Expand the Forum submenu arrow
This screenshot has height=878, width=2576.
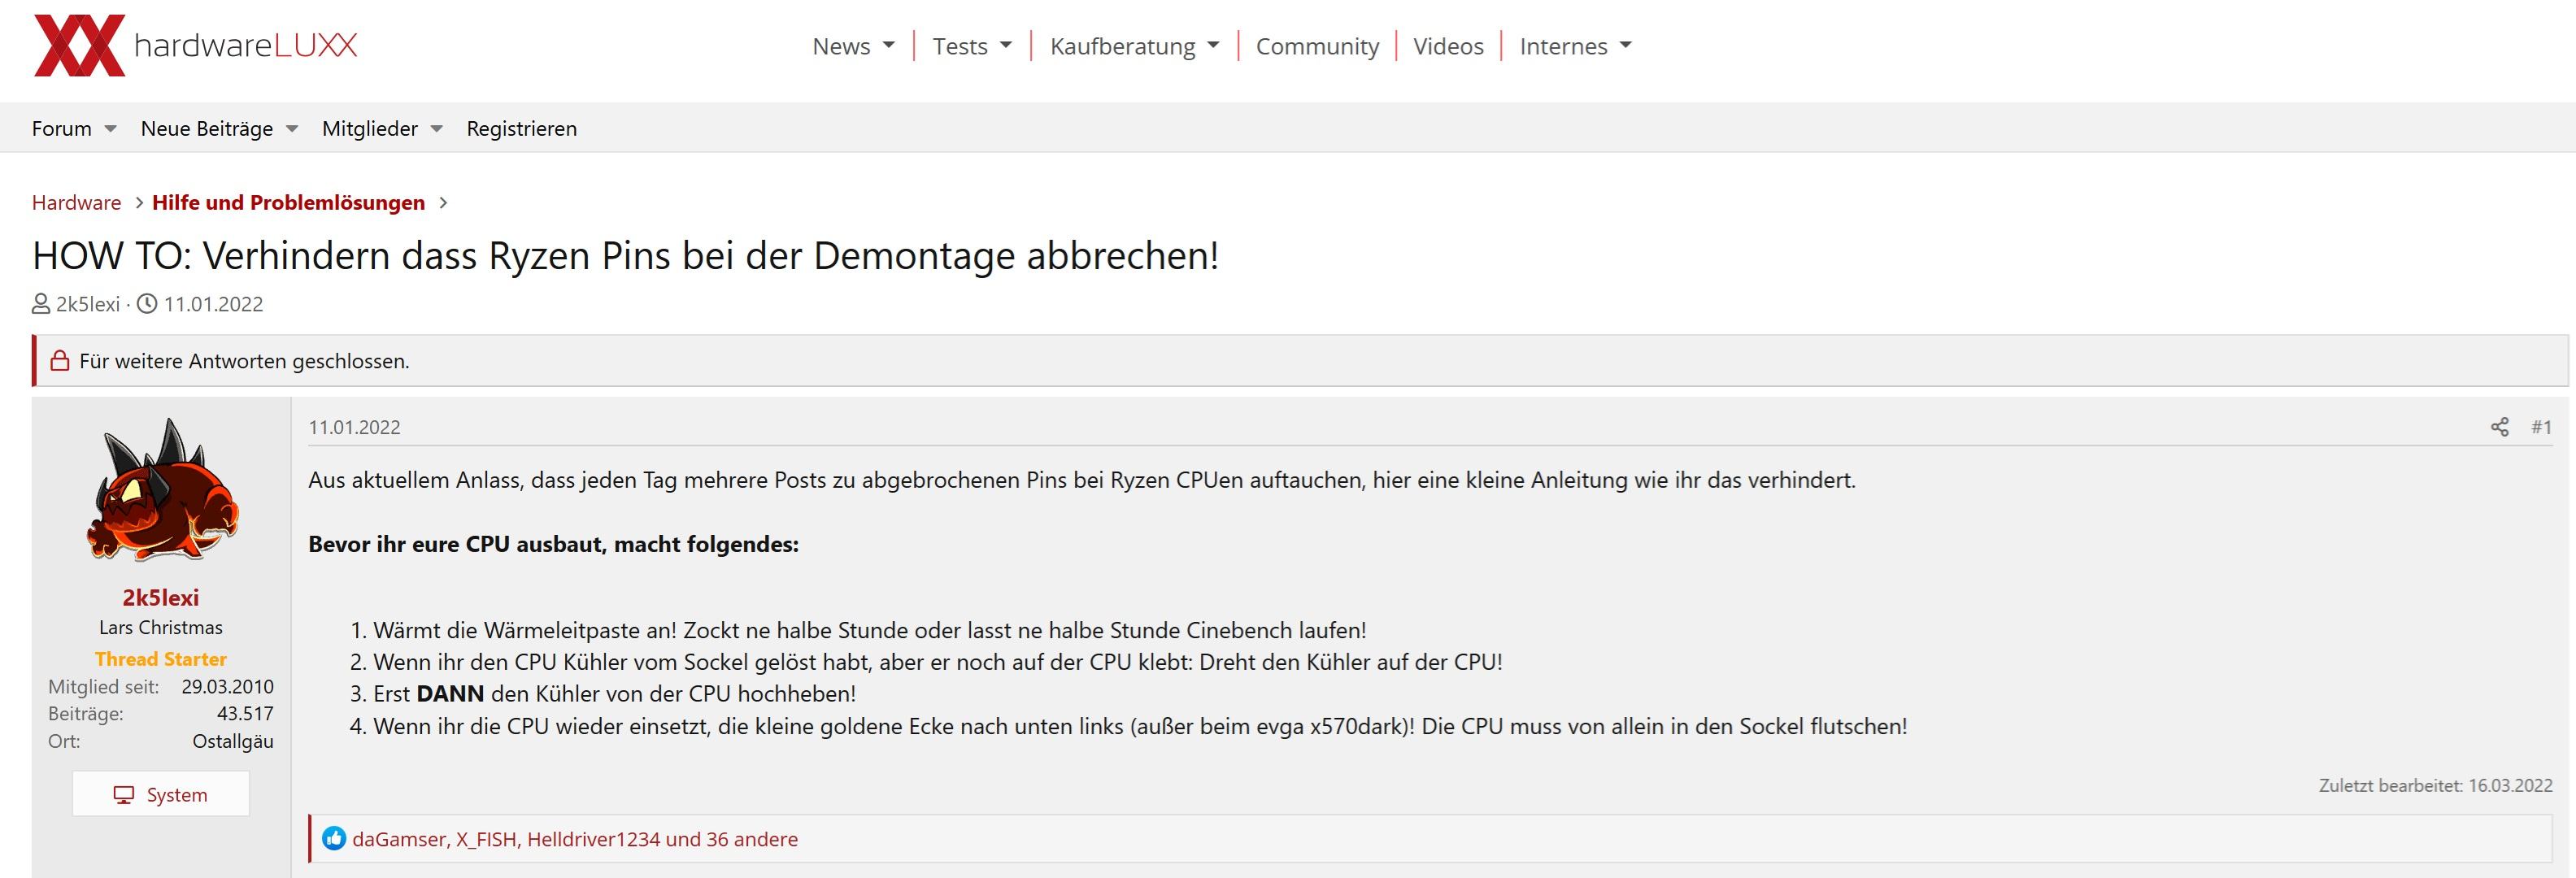click(x=110, y=129)
